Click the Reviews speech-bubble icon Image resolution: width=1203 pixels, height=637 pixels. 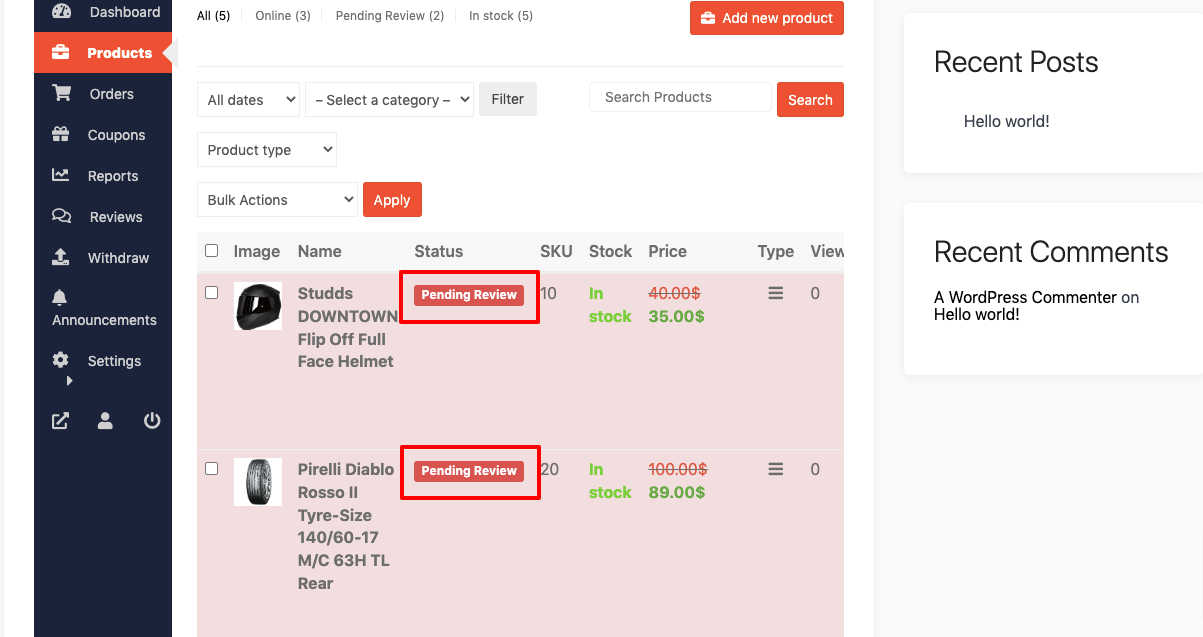pyautogui.click(x=61, y=216)
